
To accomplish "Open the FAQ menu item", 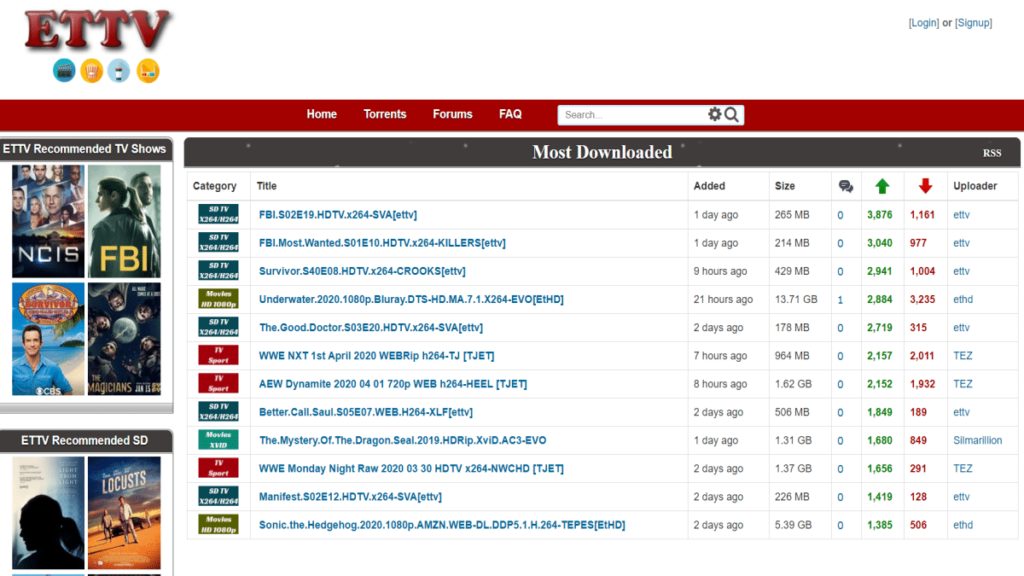I will coord(510,114).
